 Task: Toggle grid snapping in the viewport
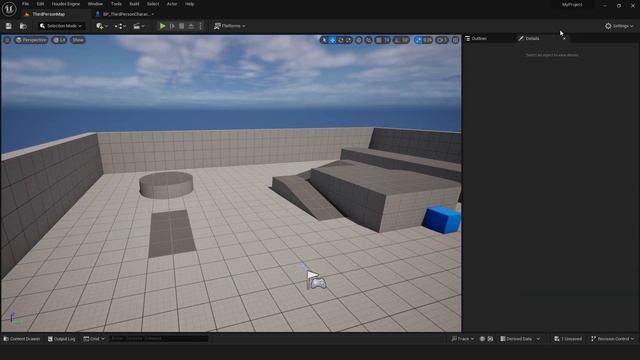pos(379,40)
